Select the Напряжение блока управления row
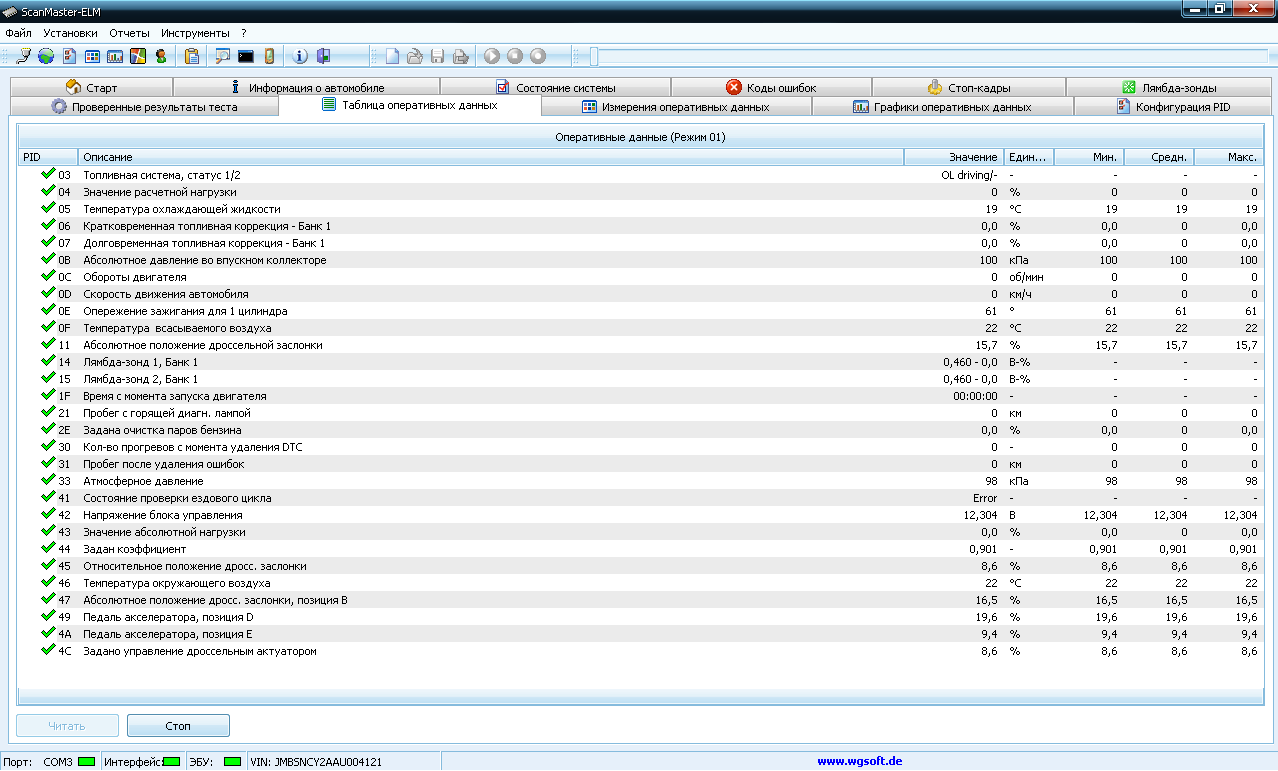 [x=639, y=515]
